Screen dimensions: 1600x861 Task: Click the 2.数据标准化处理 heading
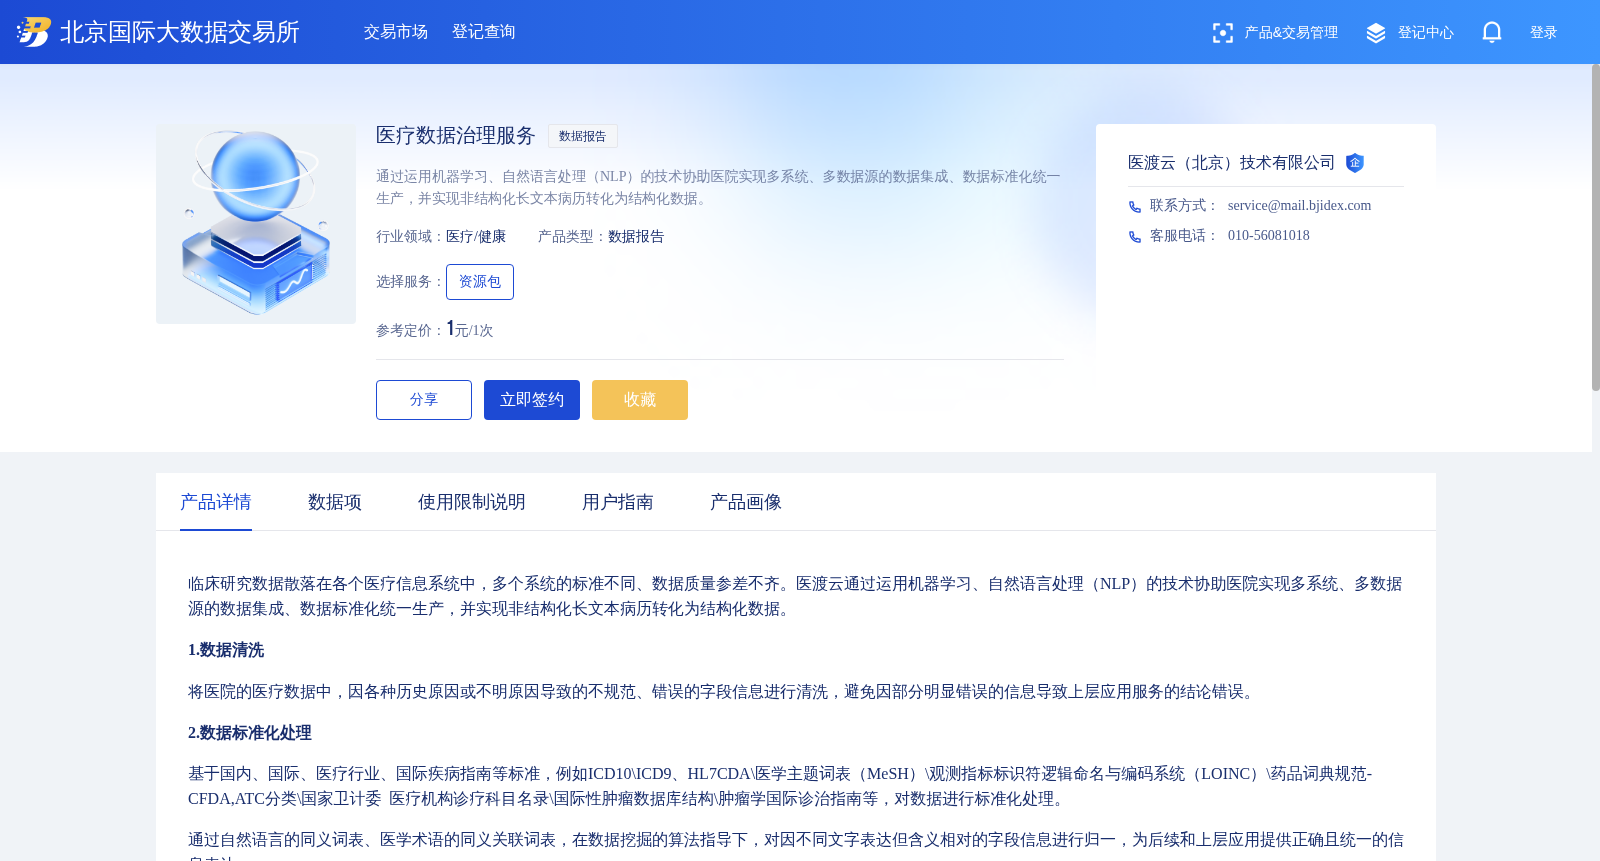click(x=250, y=733)
